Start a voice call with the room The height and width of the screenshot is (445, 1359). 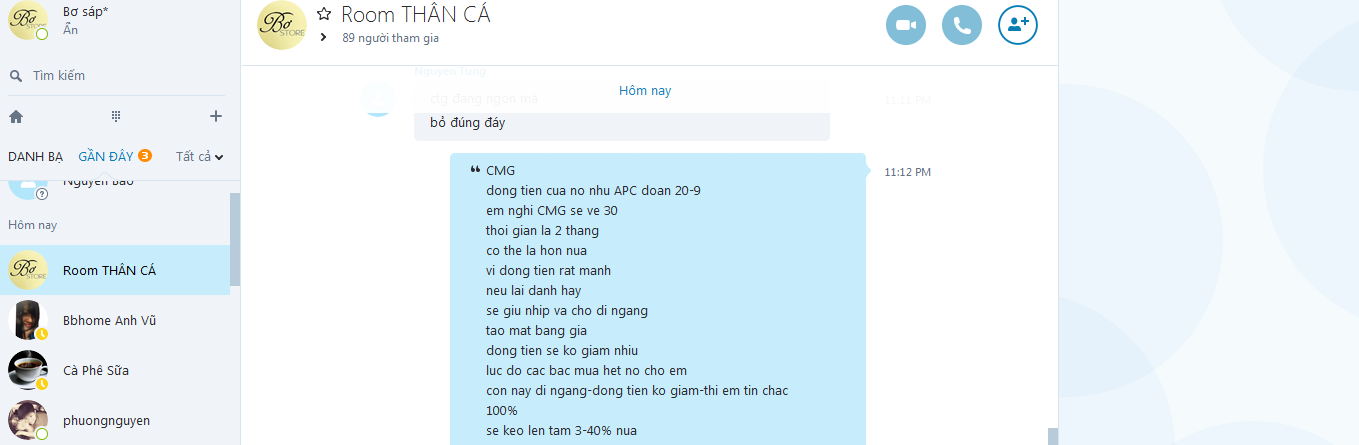click(962, 25)
